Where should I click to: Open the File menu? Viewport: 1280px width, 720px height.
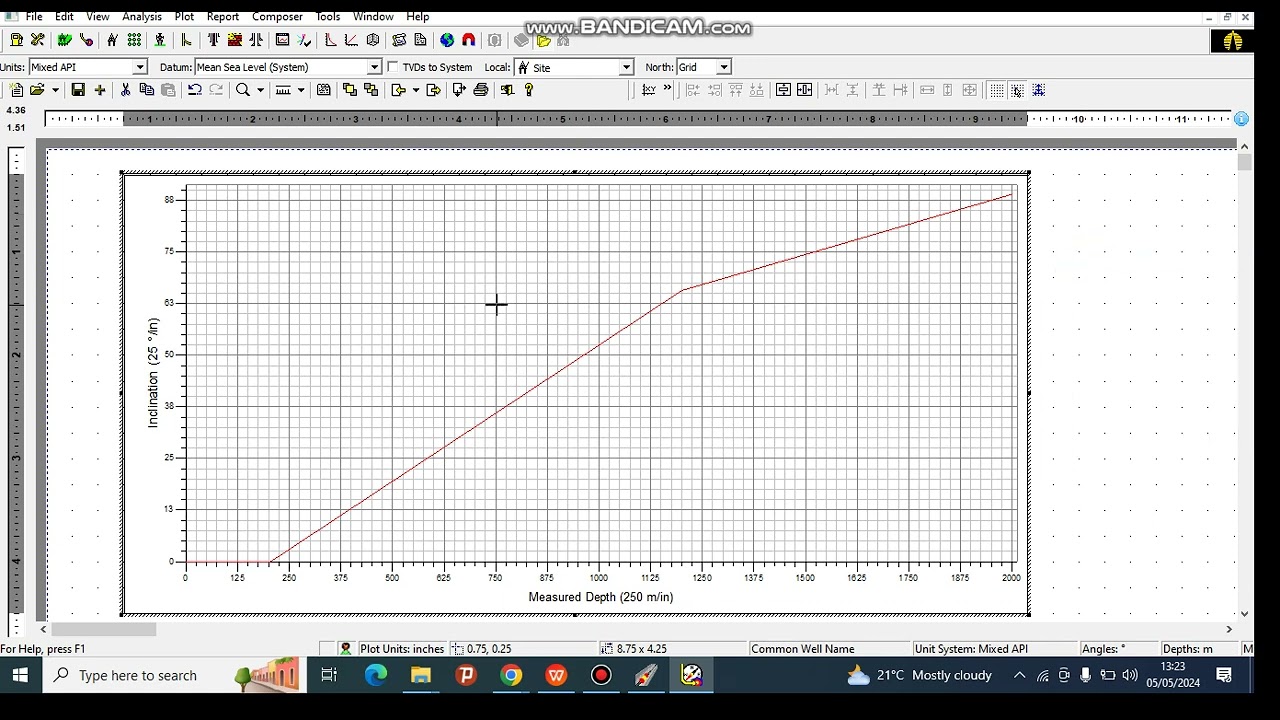(34, 16)
